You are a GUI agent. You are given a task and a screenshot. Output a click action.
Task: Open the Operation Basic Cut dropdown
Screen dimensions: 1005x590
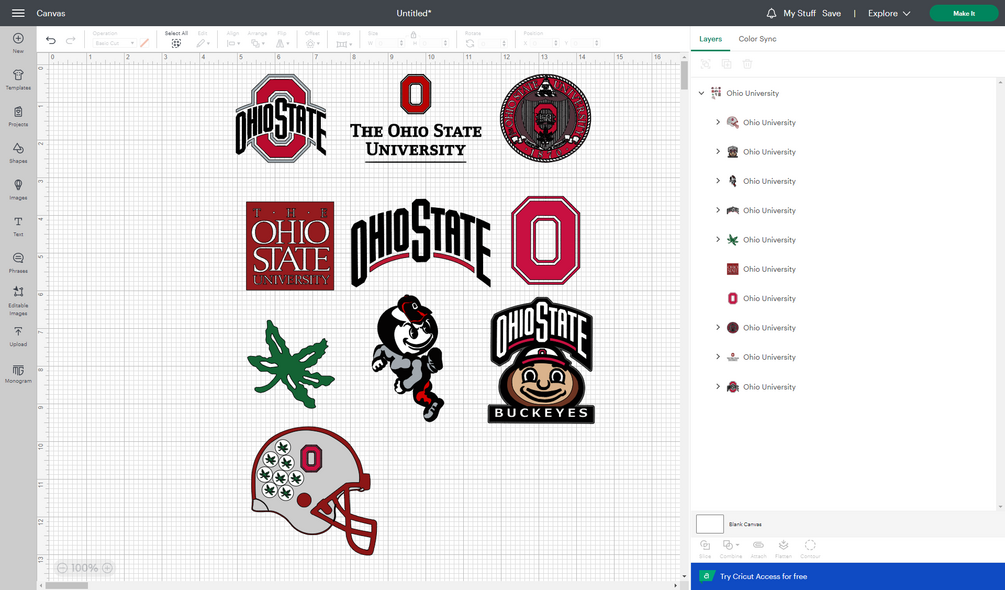pyautogui.click(x=114, y=43)
